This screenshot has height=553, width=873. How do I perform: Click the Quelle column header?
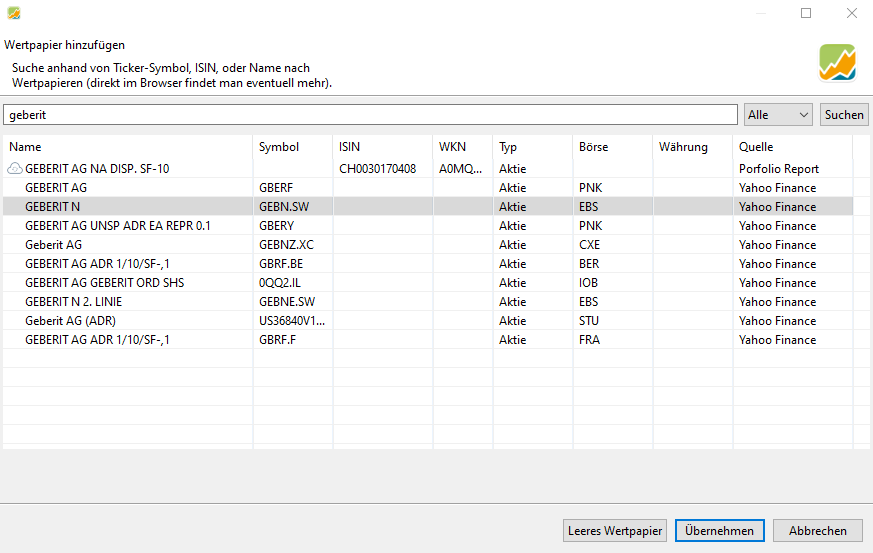pos(791,147)
